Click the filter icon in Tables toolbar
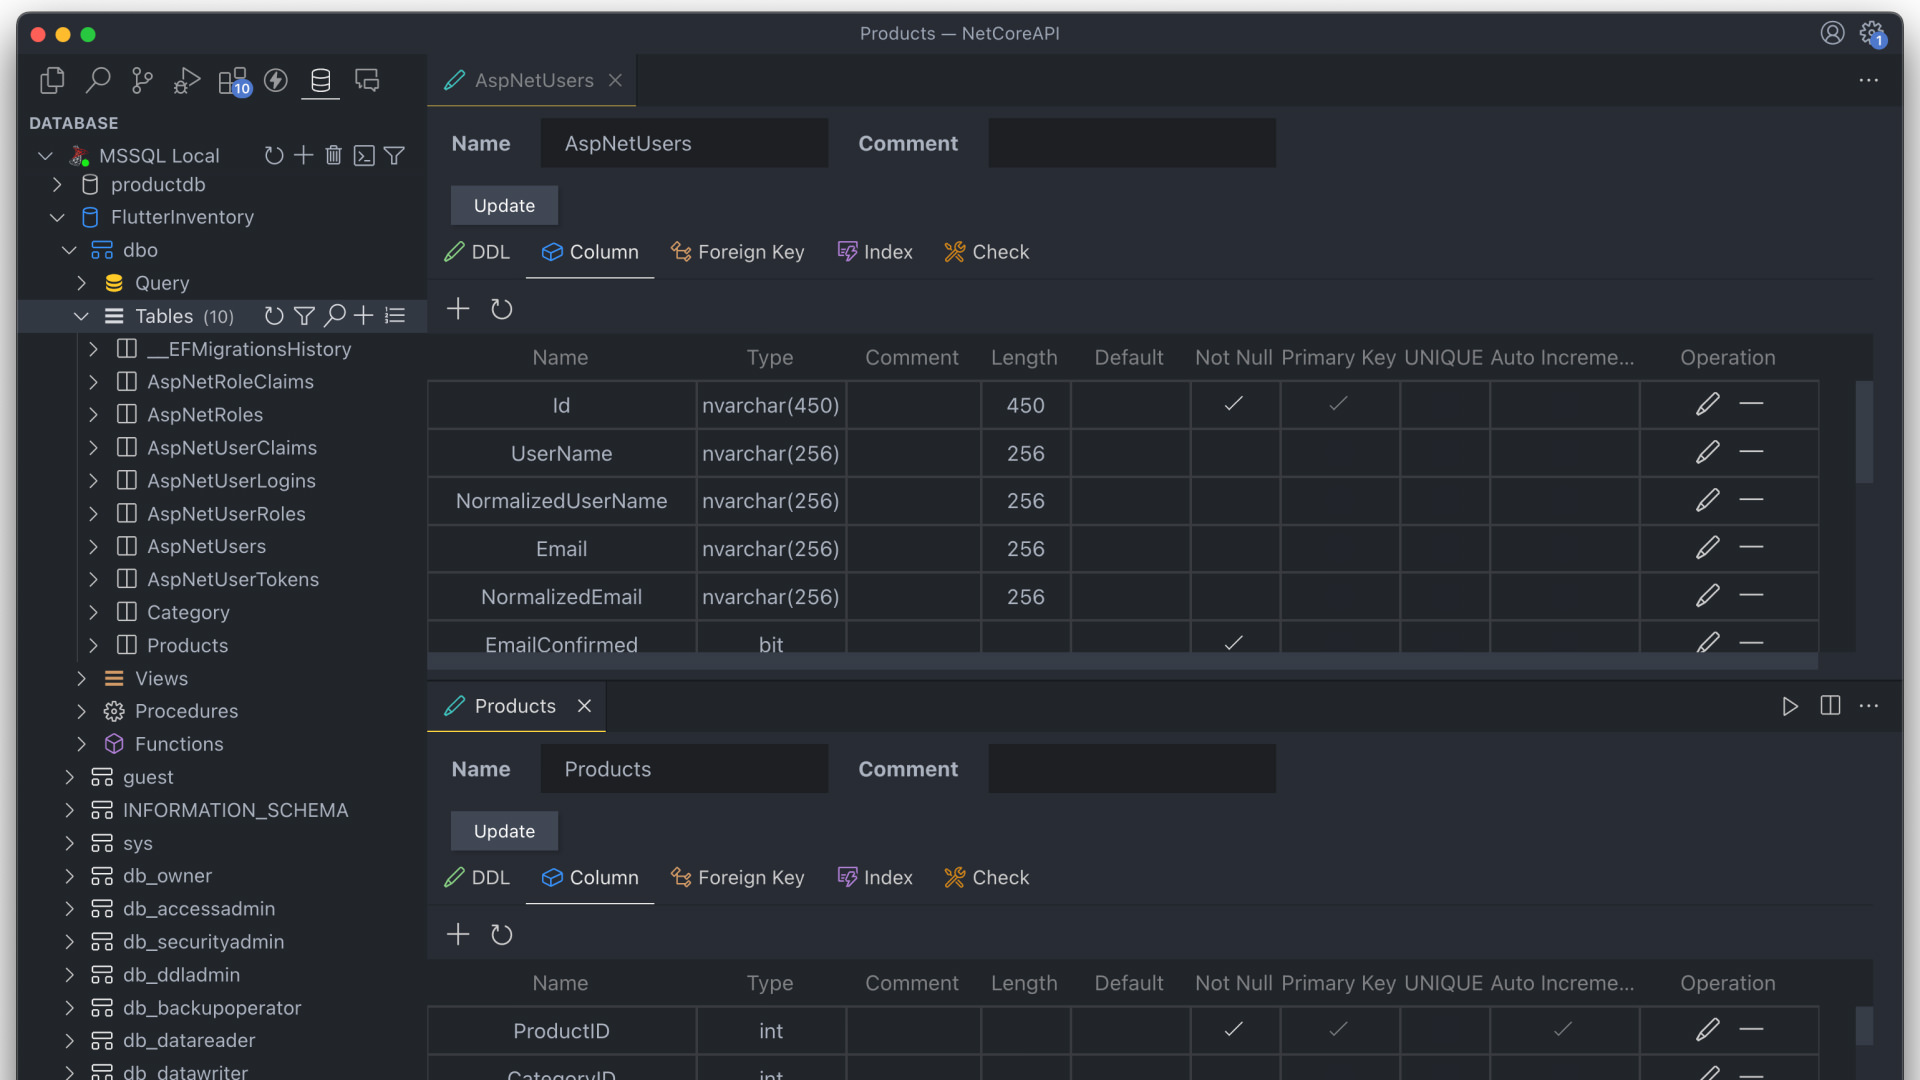 (x=301, y=315)
